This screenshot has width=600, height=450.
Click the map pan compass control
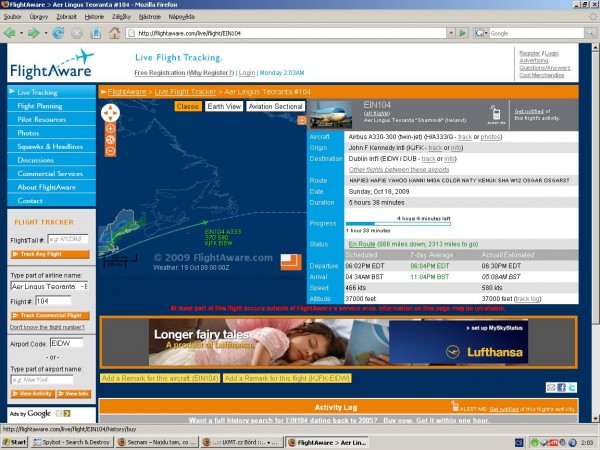click(110, 113)
